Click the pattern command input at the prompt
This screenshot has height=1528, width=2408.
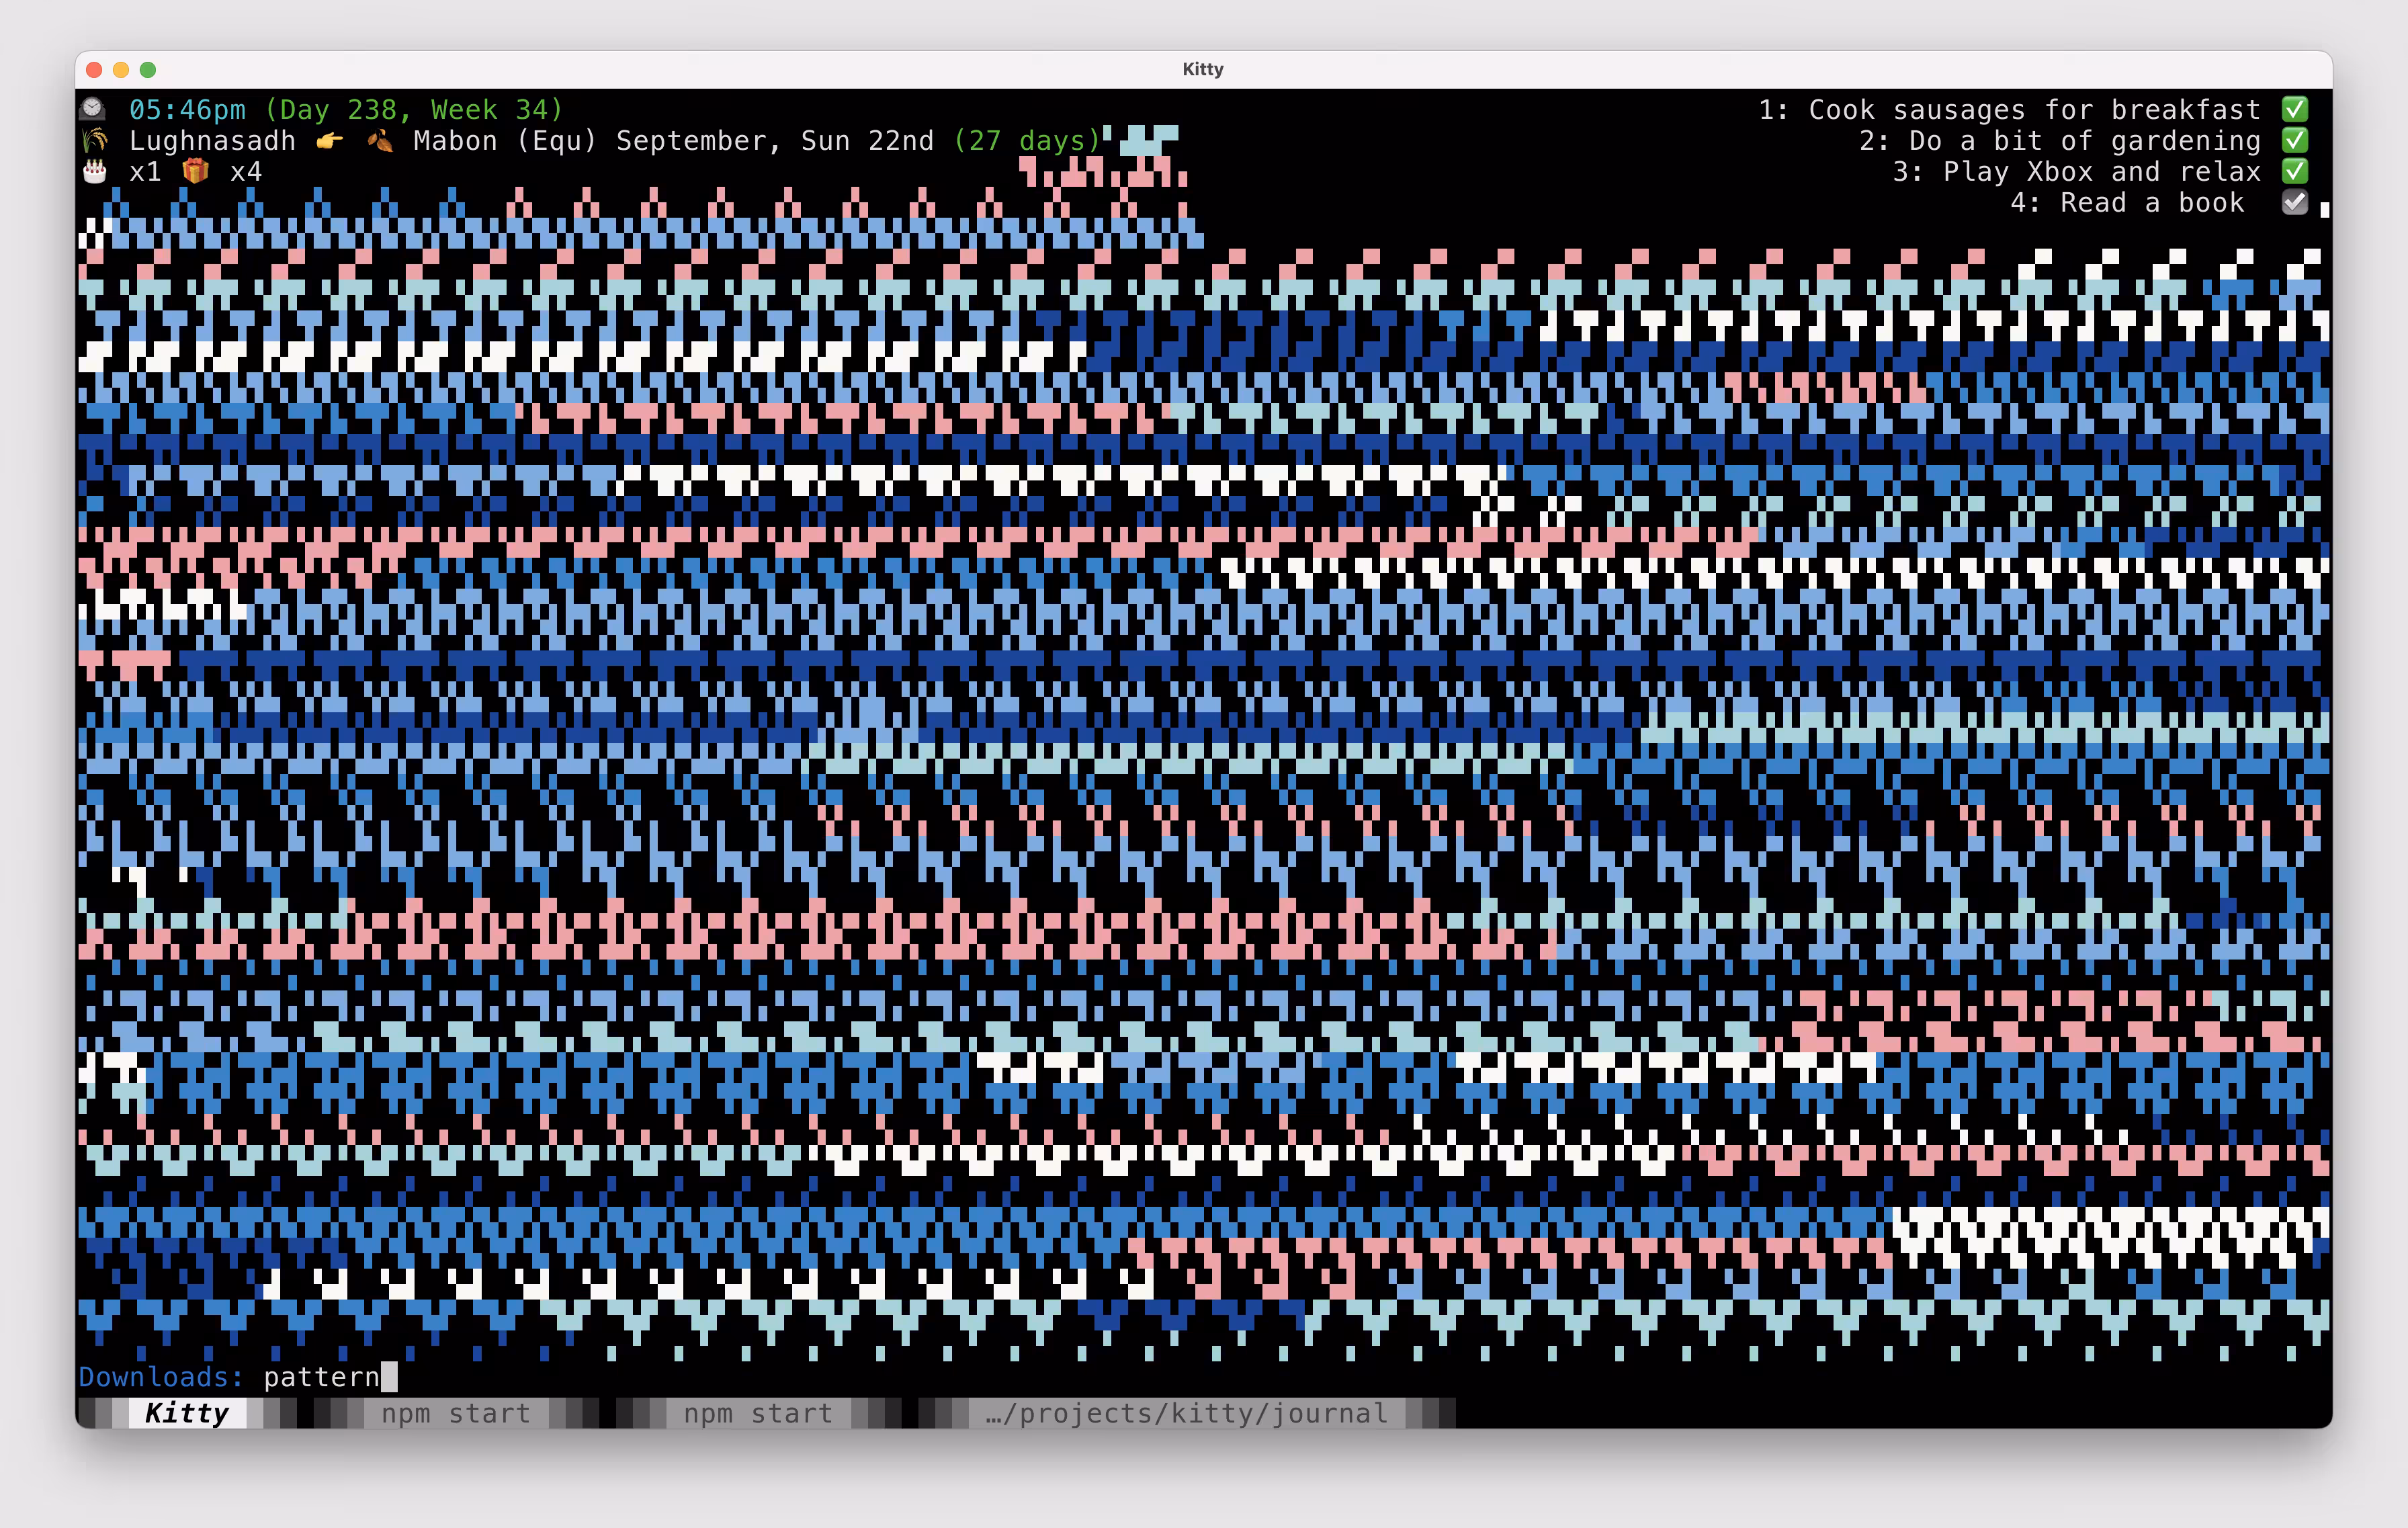click(x=321, y=1377)
